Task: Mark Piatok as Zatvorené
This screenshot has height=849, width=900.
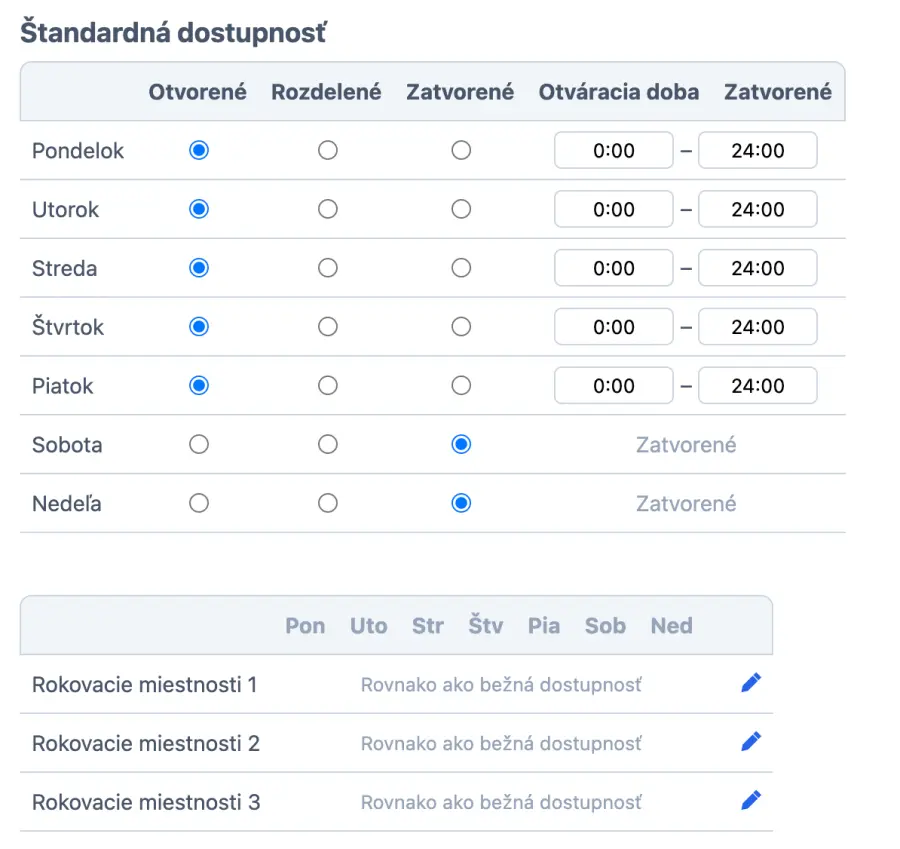Action: tap(461, 386)
